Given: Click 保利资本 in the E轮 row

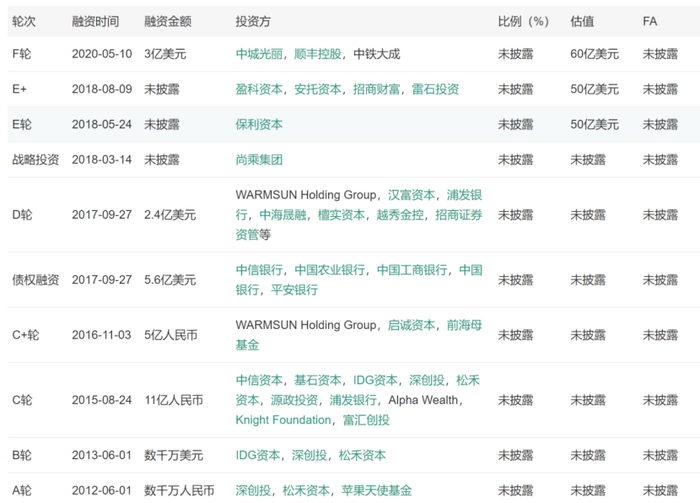Looking at the screenshot, I should (259, 125).
